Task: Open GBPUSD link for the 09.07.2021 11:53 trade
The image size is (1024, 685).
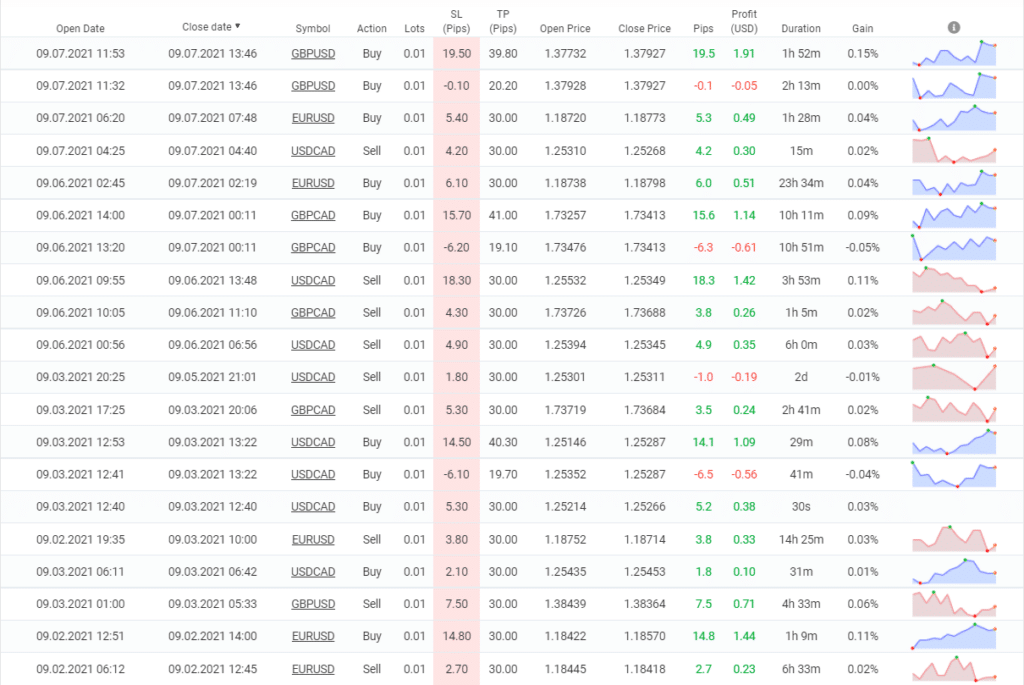Action: [x=313, y=53]
